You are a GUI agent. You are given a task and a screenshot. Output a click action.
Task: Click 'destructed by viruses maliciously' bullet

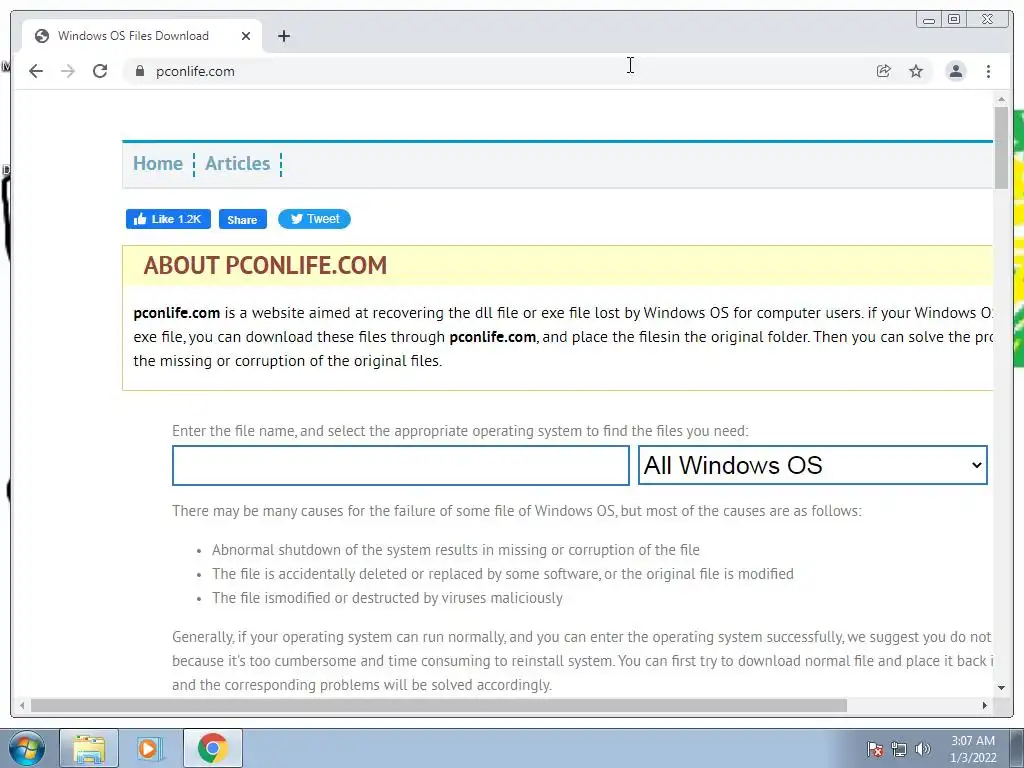[387, 598]
